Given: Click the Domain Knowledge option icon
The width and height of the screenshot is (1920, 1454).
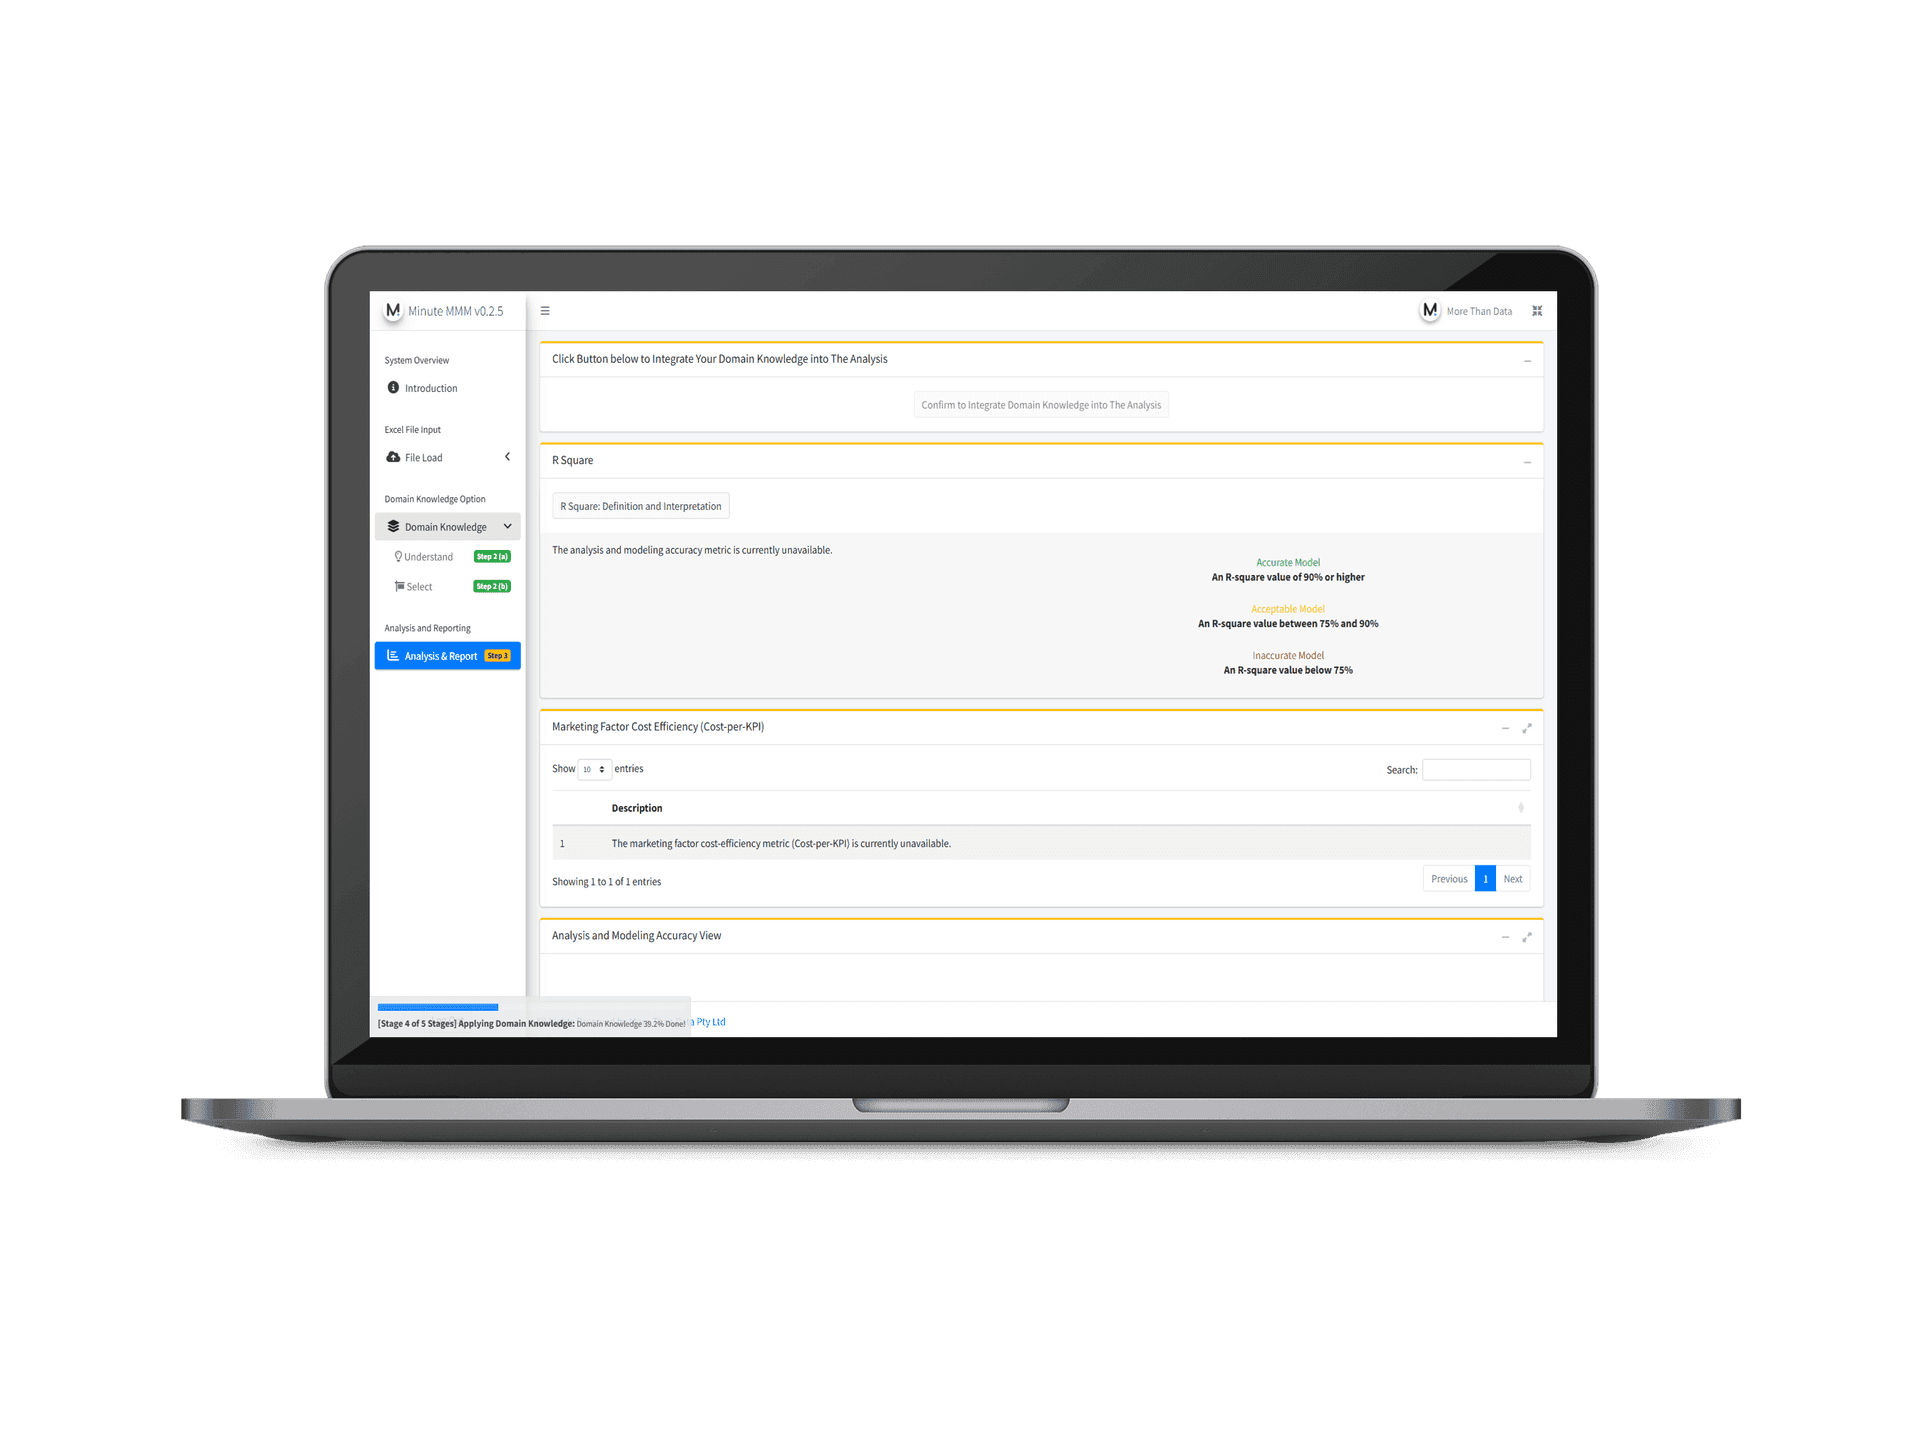Looking at the screenshot, I should [396, 525].
